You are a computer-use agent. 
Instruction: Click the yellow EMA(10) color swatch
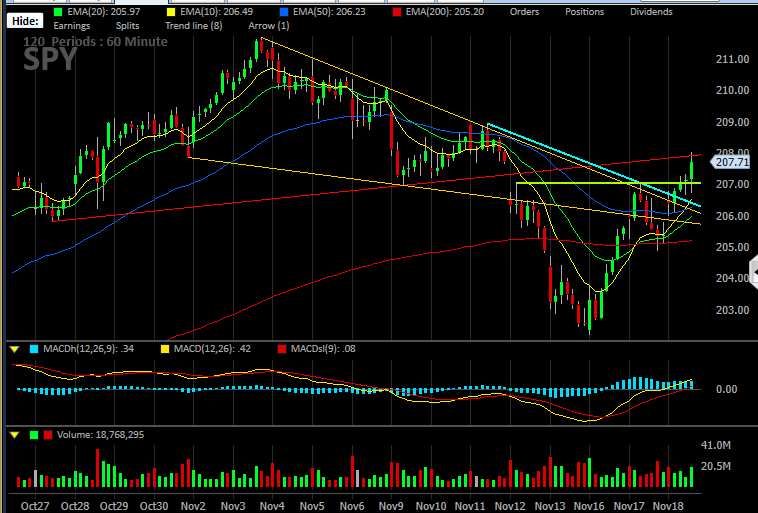tap(171, 12)
